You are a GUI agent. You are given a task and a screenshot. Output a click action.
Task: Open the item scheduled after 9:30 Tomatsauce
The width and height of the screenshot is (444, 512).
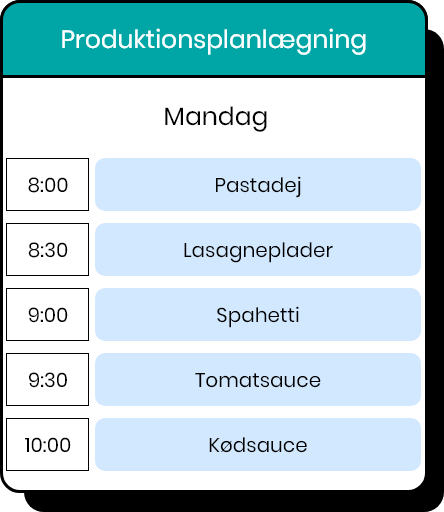point(258,444)
